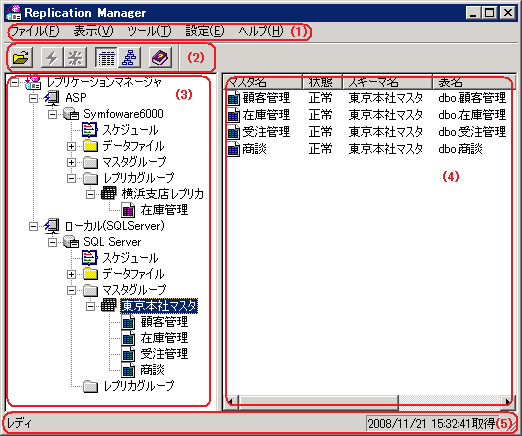Viewport: 522px width, 436px height.
Task: Open the ツール(T) menu
Action: (x=149, y=31)
